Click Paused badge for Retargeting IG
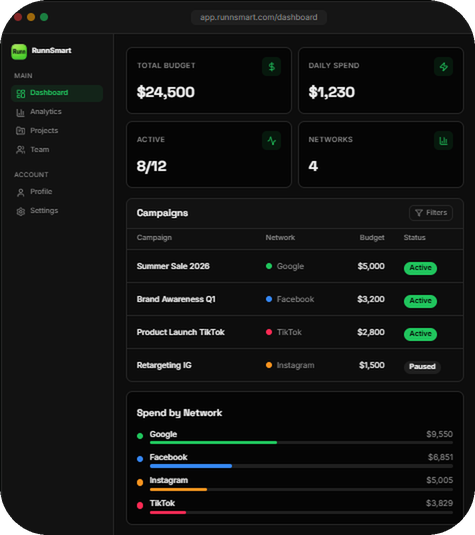The image size is (475, 535). [422, 367]
